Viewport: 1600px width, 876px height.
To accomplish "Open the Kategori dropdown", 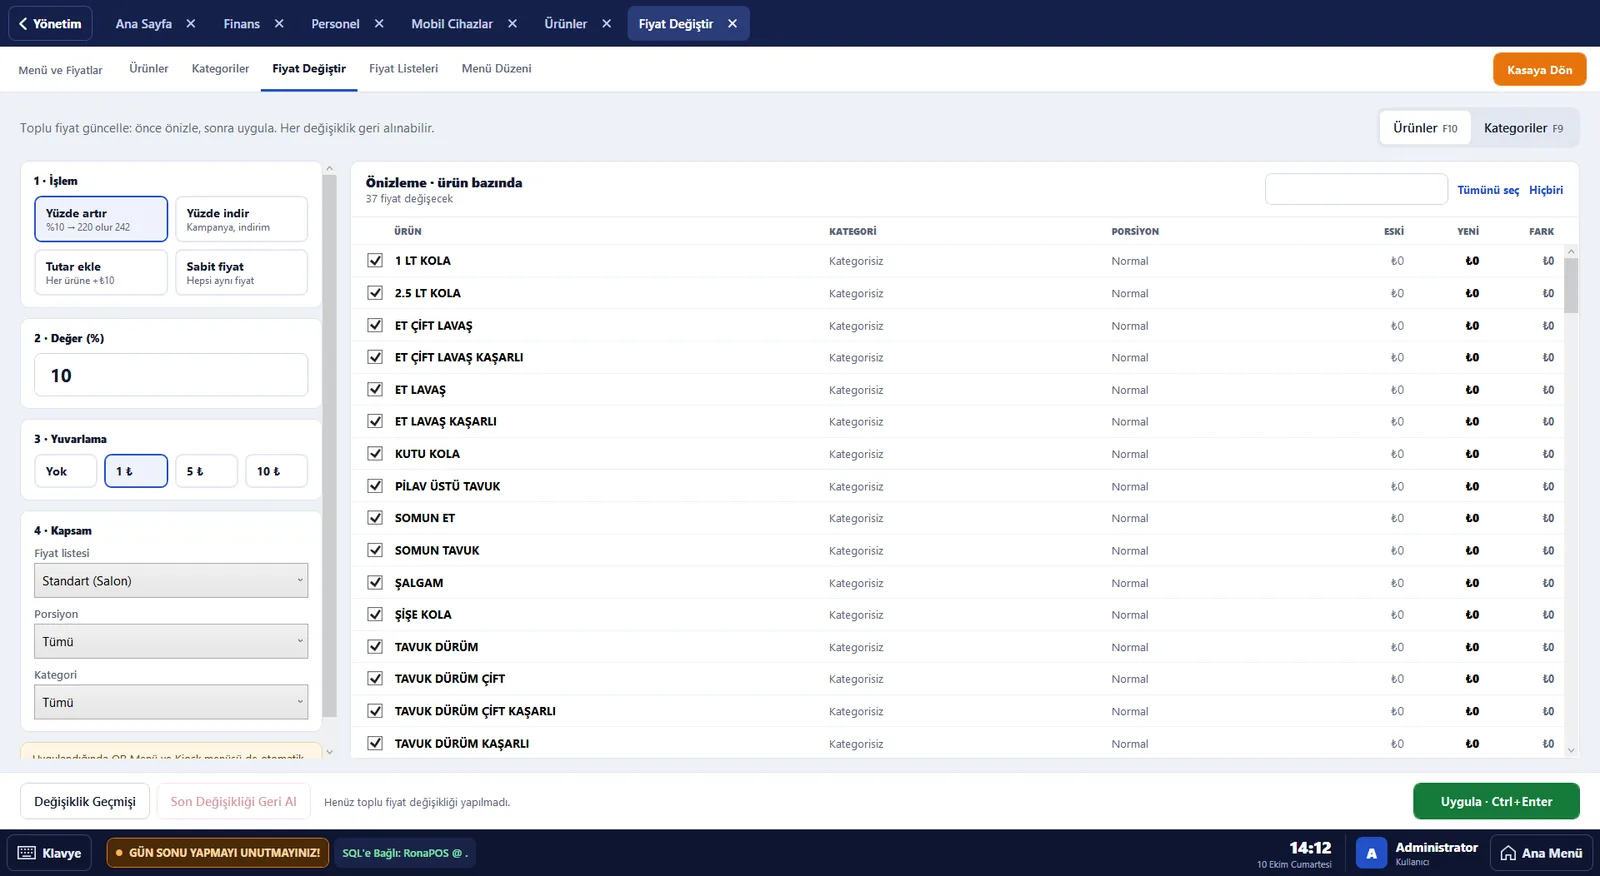I will [x=171, y=702].
